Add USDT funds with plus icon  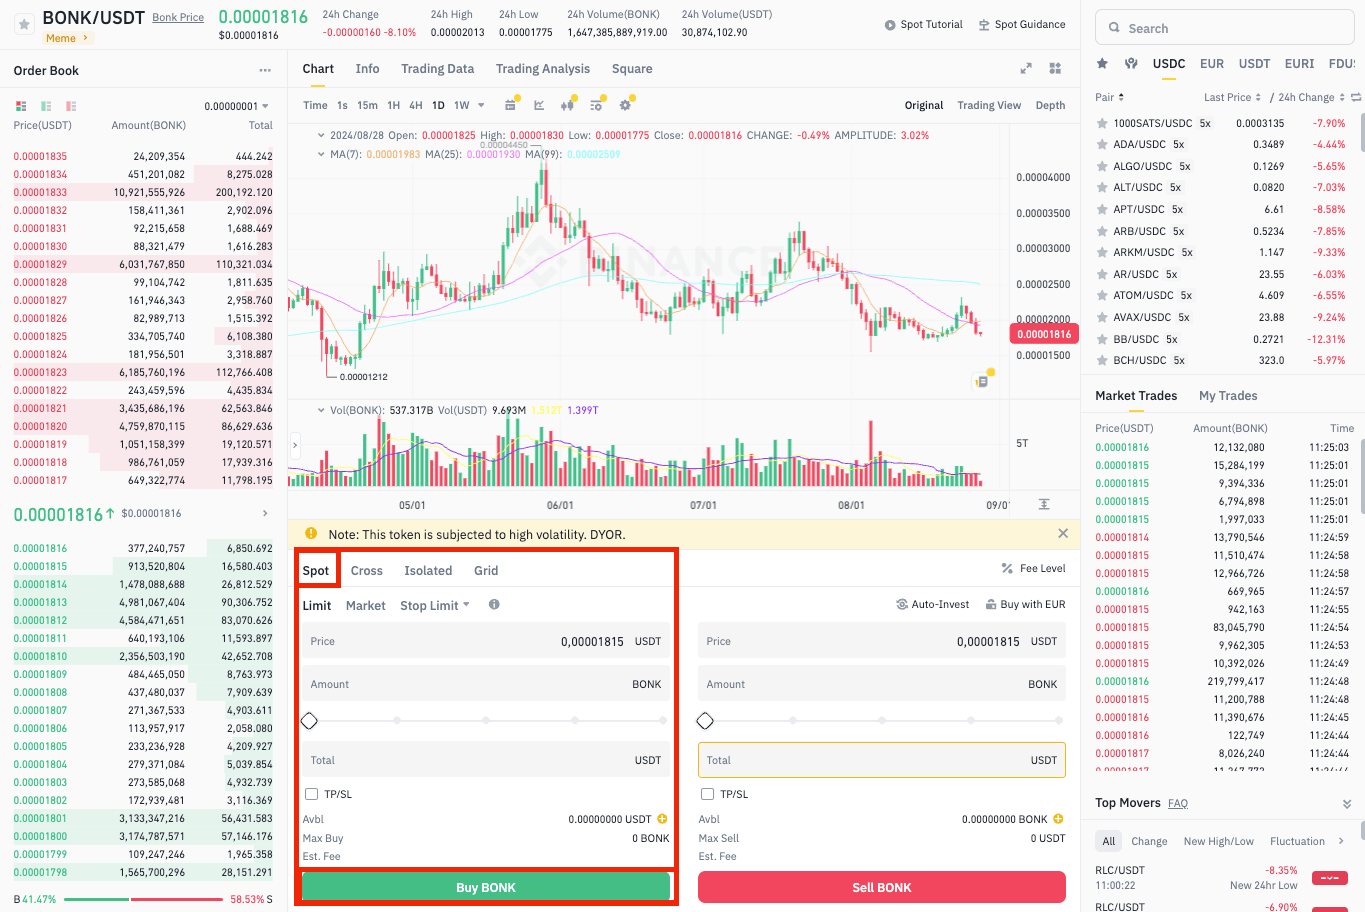click(x=662, y=819)
